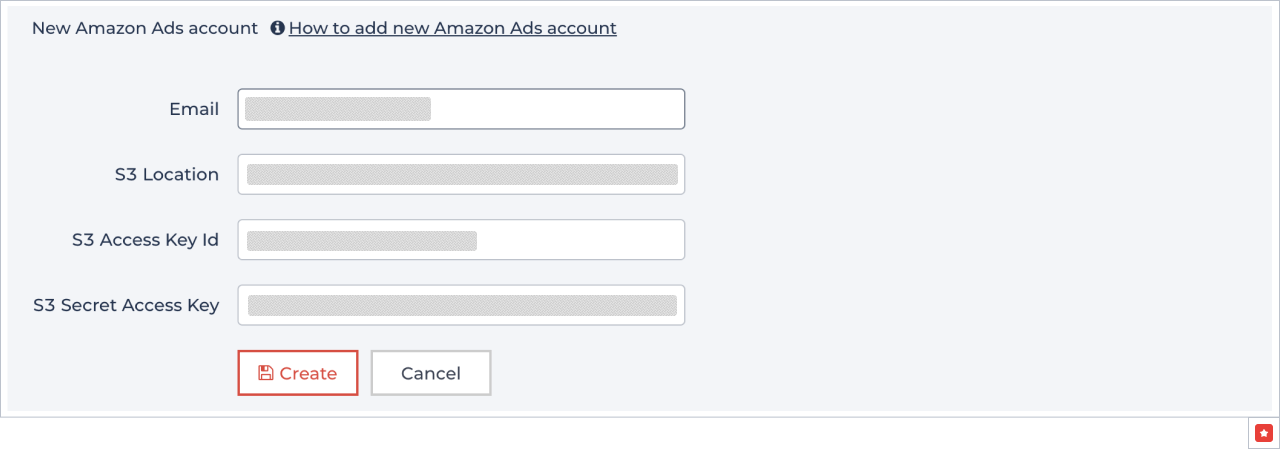Screen dimensions: 1280x449
Task: Click the "S3 Secret Access Key" label
Action: tap(126, 305)
